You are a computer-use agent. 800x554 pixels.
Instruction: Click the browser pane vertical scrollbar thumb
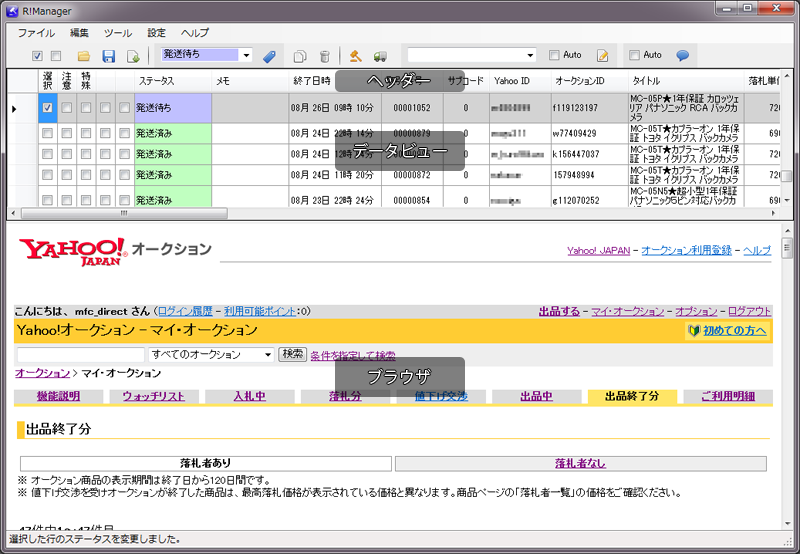(x=786, y=248)
